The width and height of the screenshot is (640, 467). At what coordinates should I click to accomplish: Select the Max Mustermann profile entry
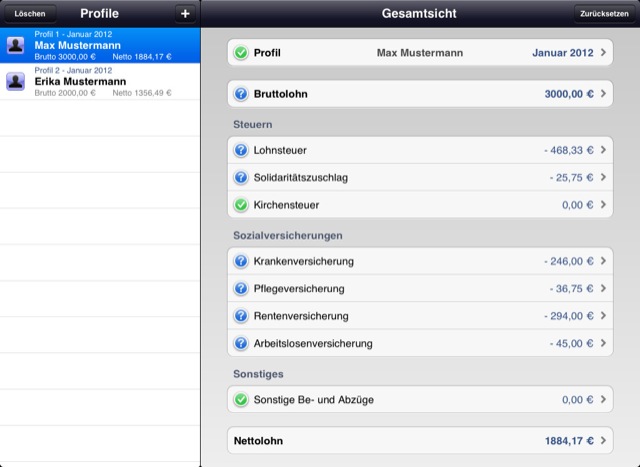coord(100,45)
